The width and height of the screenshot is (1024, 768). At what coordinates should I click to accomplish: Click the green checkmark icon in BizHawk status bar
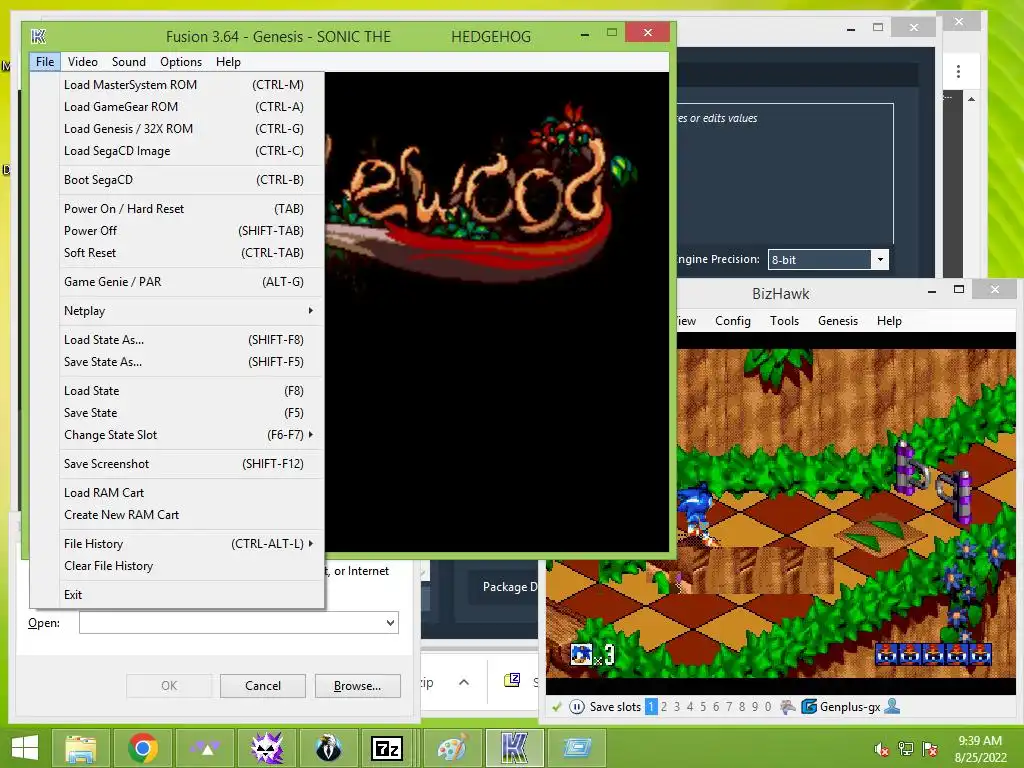coord(556,707)
